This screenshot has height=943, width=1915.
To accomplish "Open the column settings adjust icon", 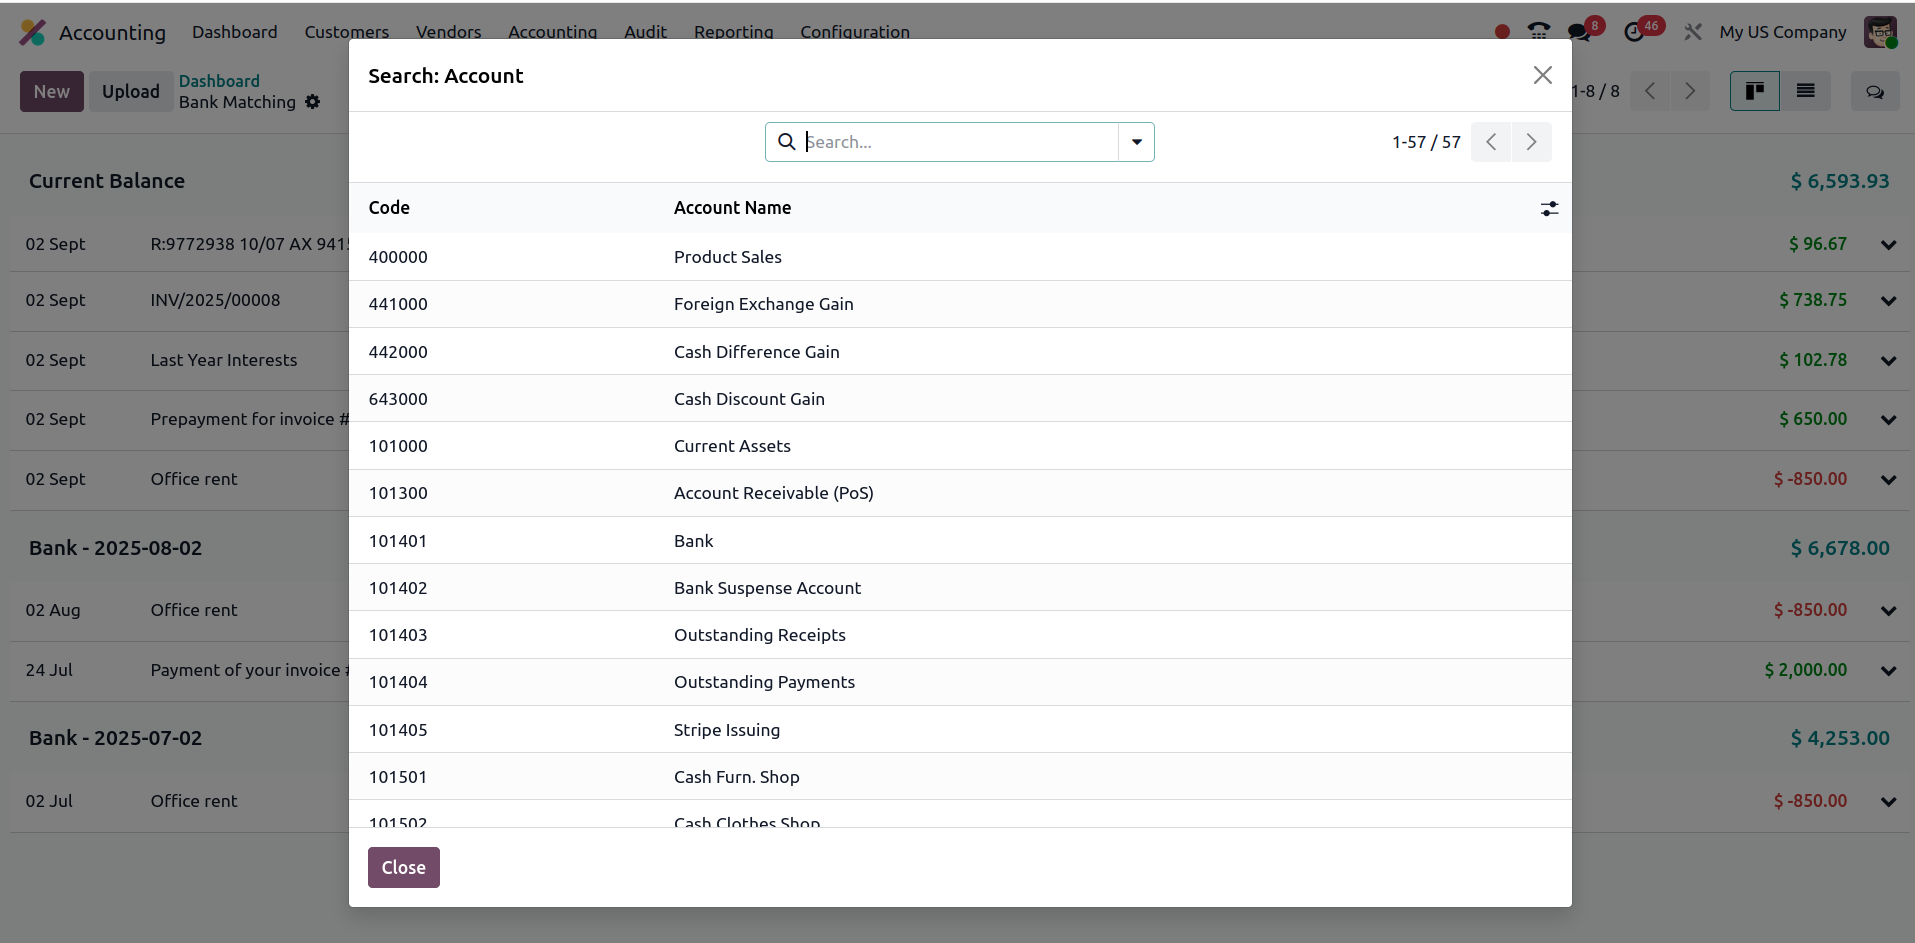I will tap(1549, 208).
